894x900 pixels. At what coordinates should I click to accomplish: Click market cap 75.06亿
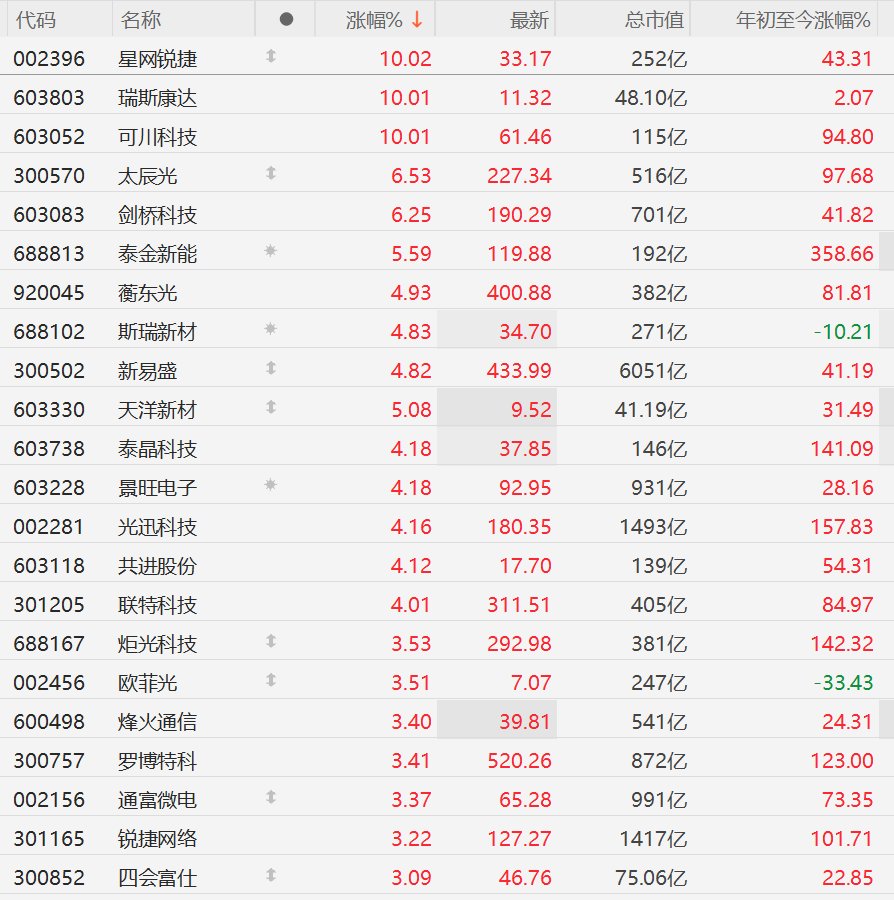651,879
